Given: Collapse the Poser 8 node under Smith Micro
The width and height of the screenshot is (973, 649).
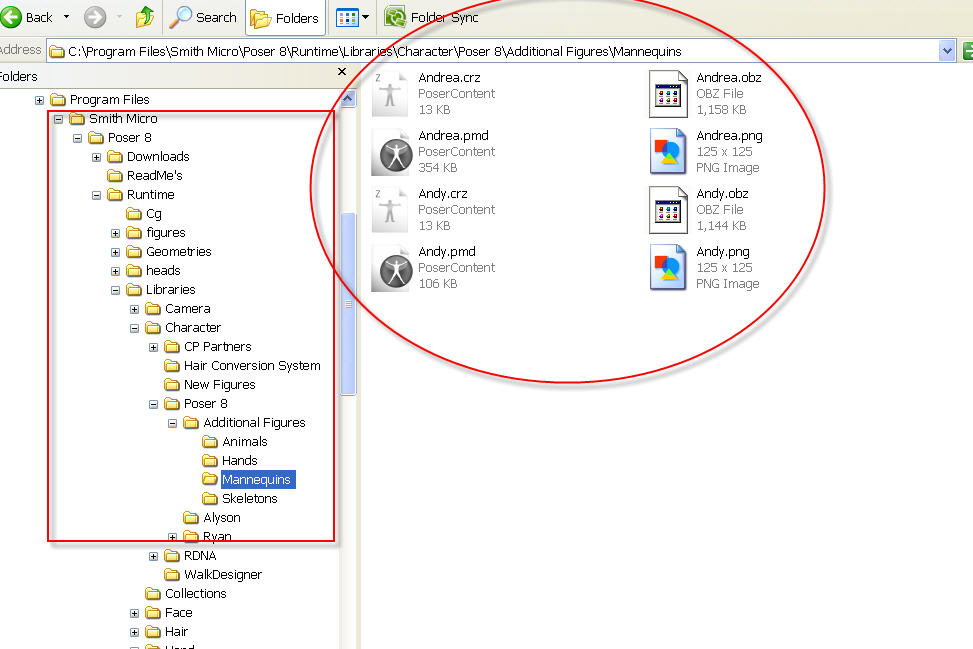Looking at the screenshot, I should point(78,138).
